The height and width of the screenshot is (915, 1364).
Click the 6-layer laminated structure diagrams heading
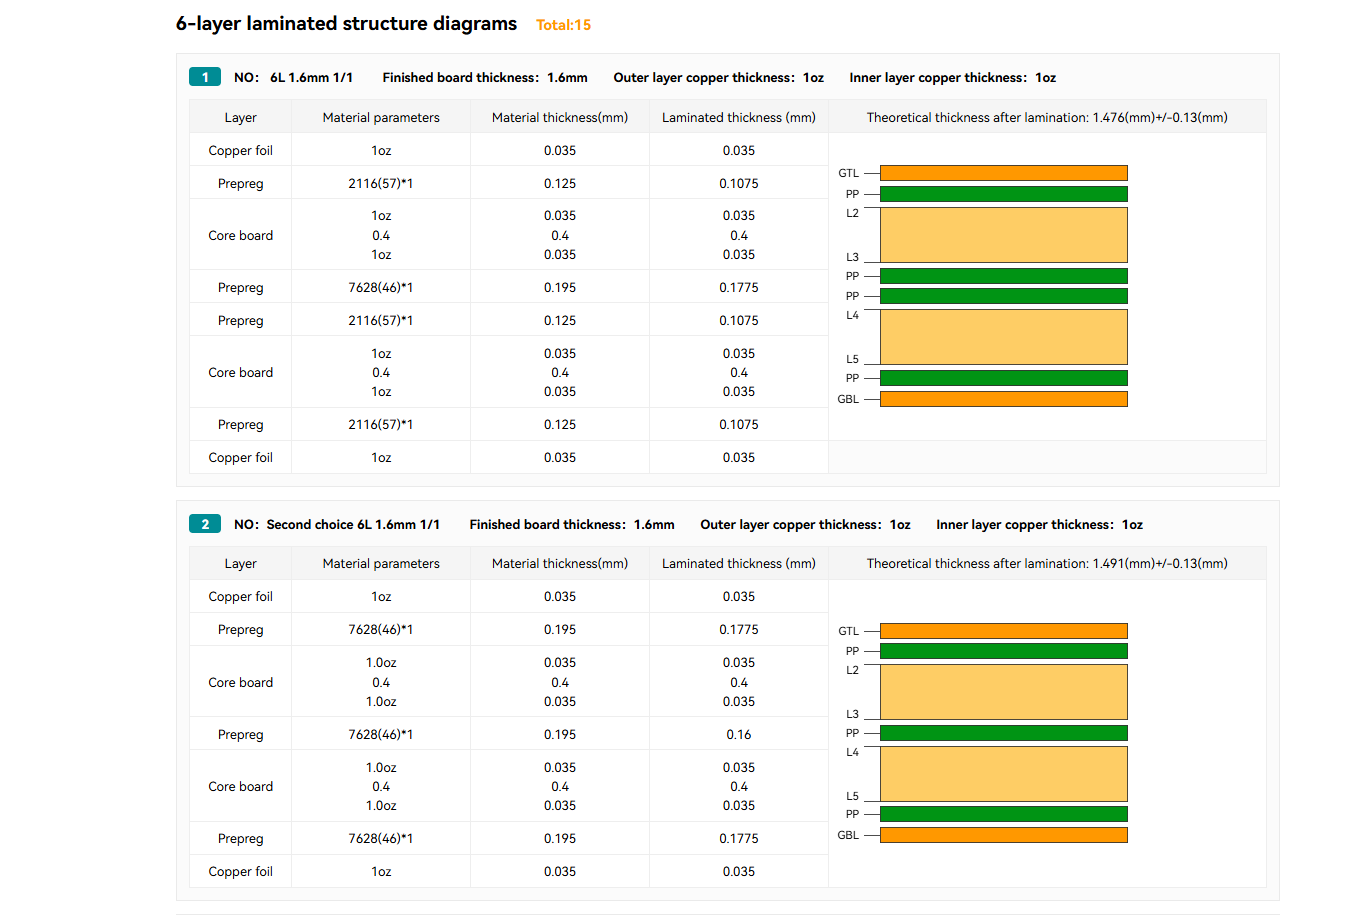coord(346,24)
